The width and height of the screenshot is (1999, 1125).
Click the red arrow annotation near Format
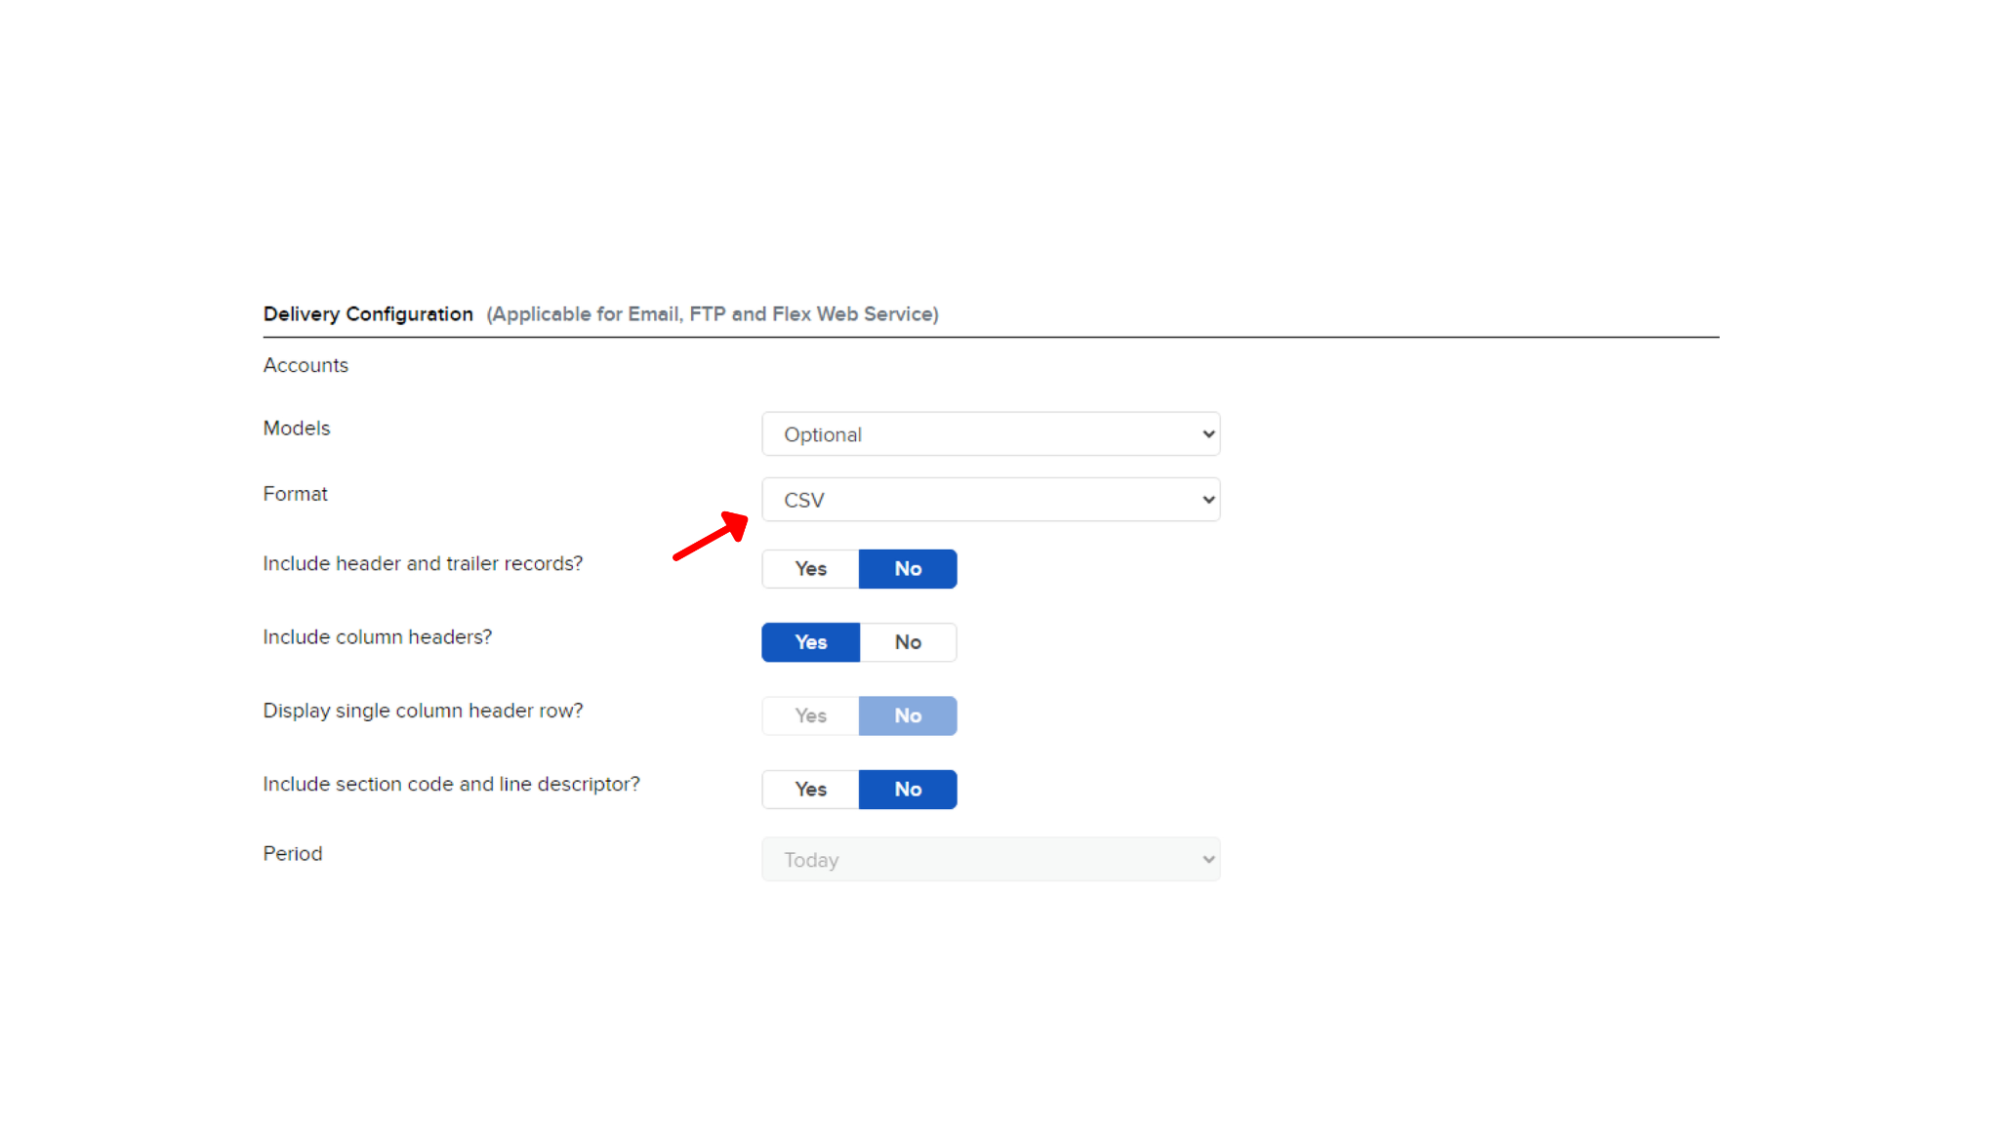click(x=711, y=536)
